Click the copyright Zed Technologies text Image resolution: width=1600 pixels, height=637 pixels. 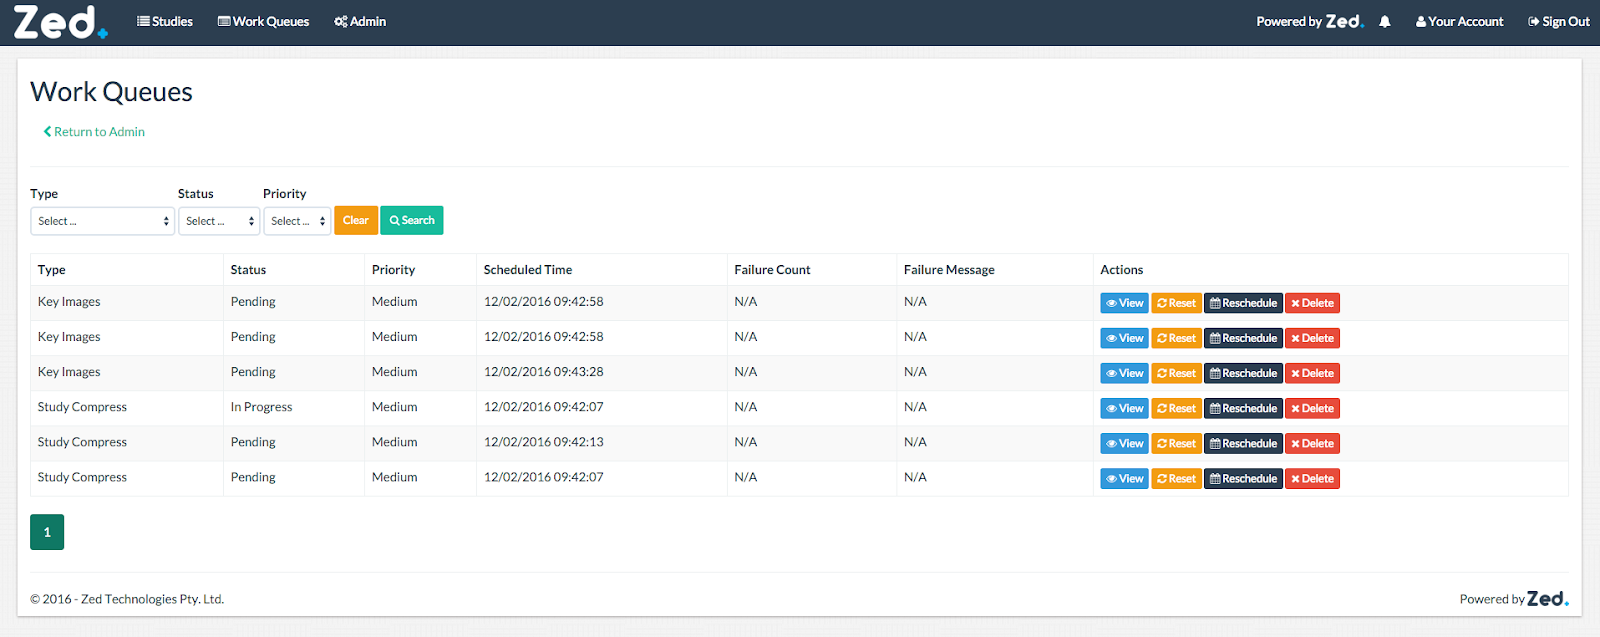coord(127,599)
